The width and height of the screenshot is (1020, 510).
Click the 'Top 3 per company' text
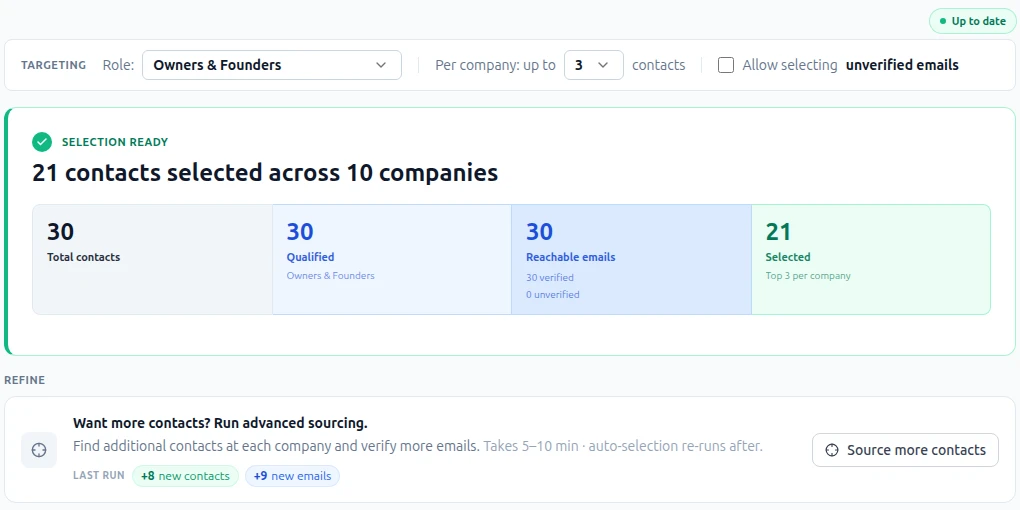(x=808, y=276)
